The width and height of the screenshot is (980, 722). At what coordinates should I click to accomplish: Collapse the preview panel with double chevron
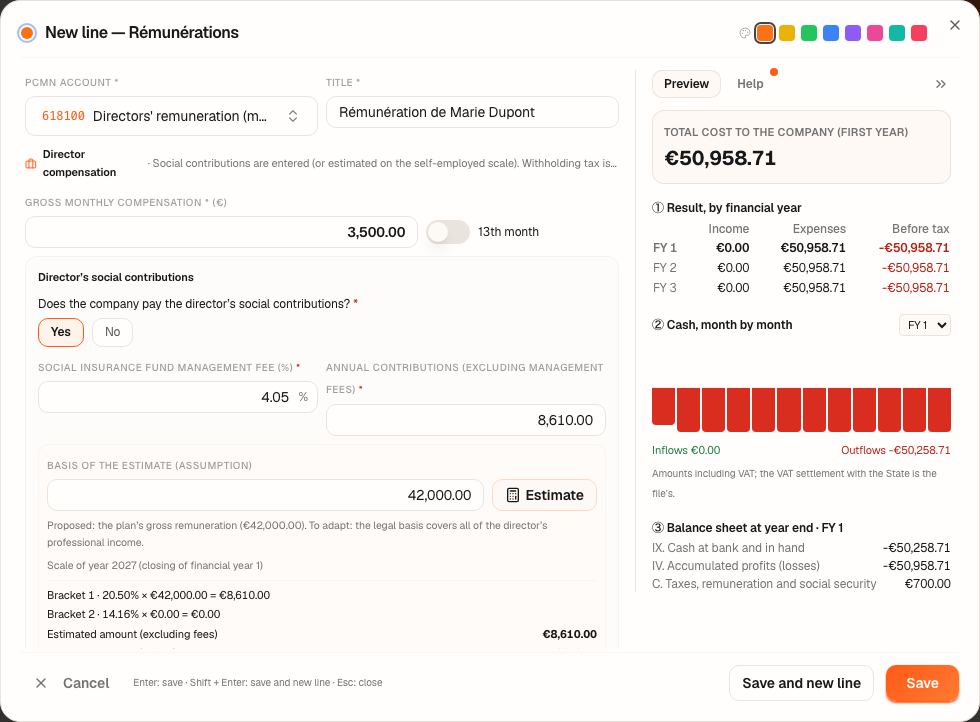click(x=940, y=84)
